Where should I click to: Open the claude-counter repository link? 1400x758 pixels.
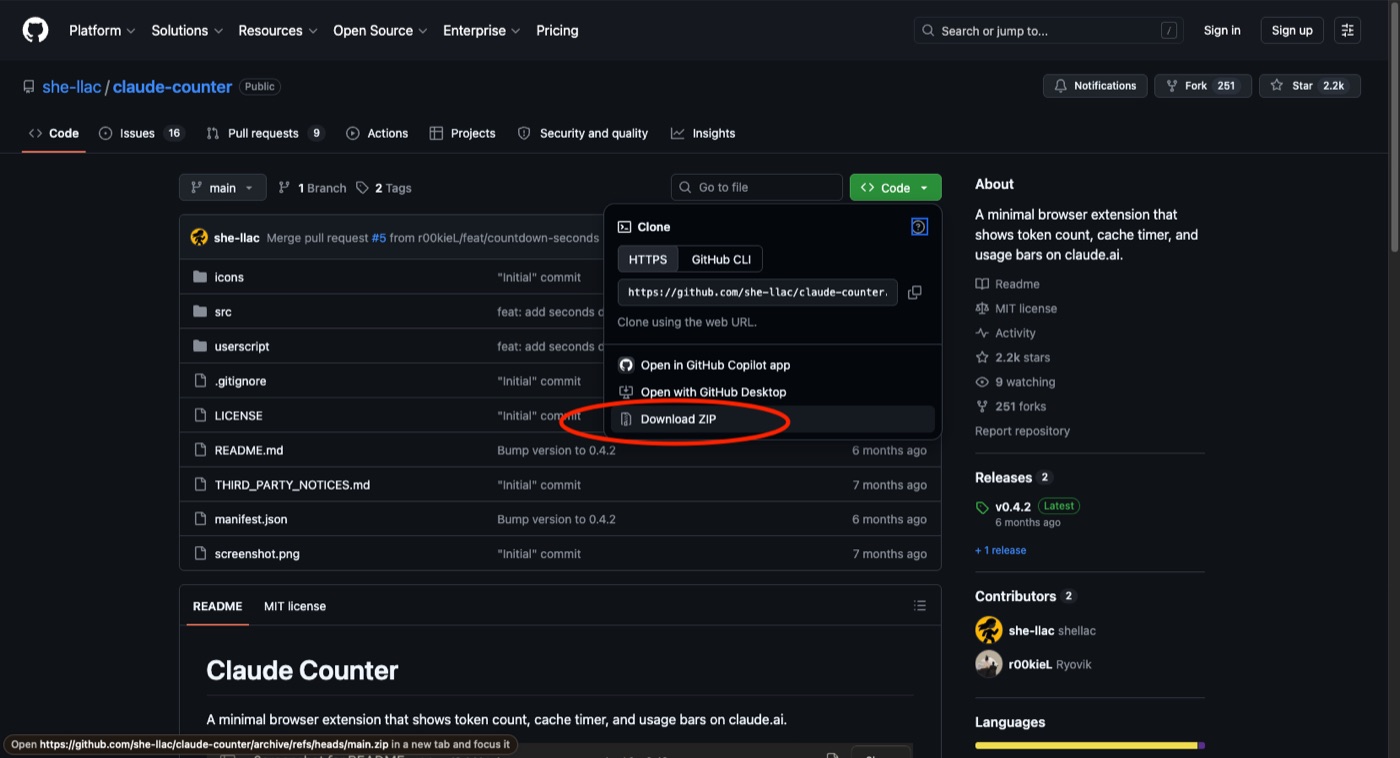172,87
